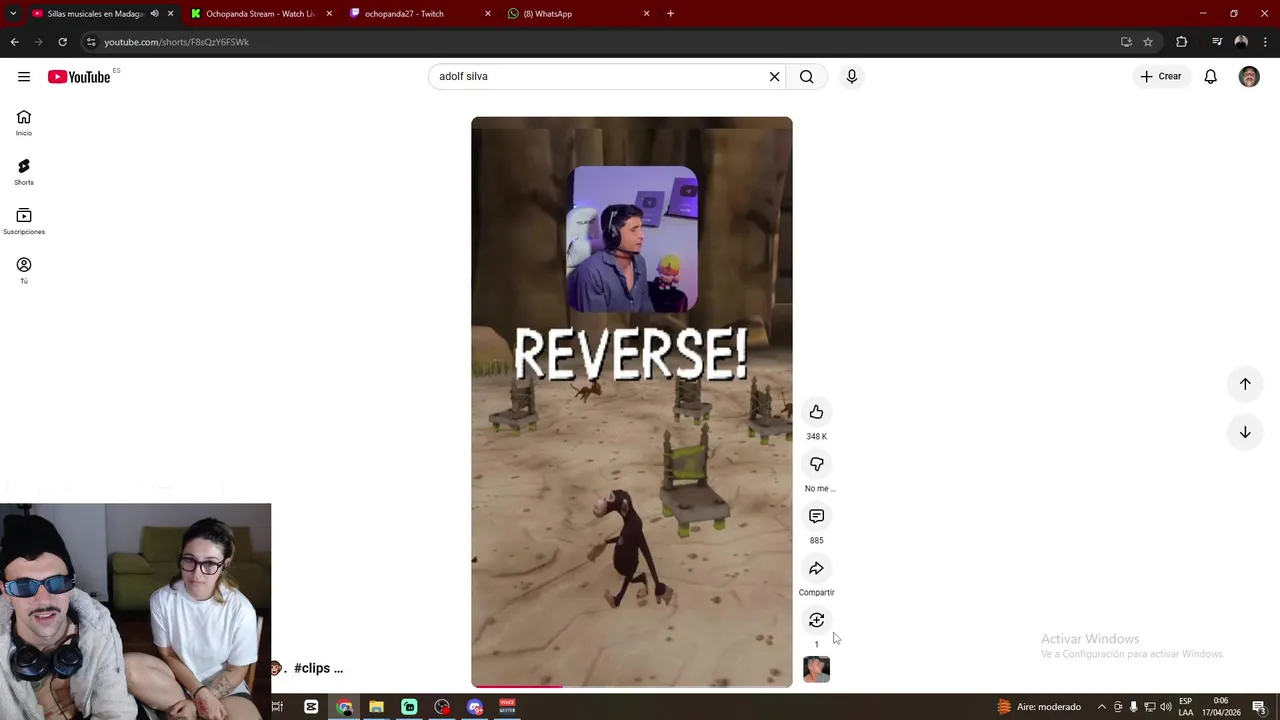The height and width of the screenshot is (720, 1280).
Task: Close the WhatsApp tab
Action: pos(646,14)
